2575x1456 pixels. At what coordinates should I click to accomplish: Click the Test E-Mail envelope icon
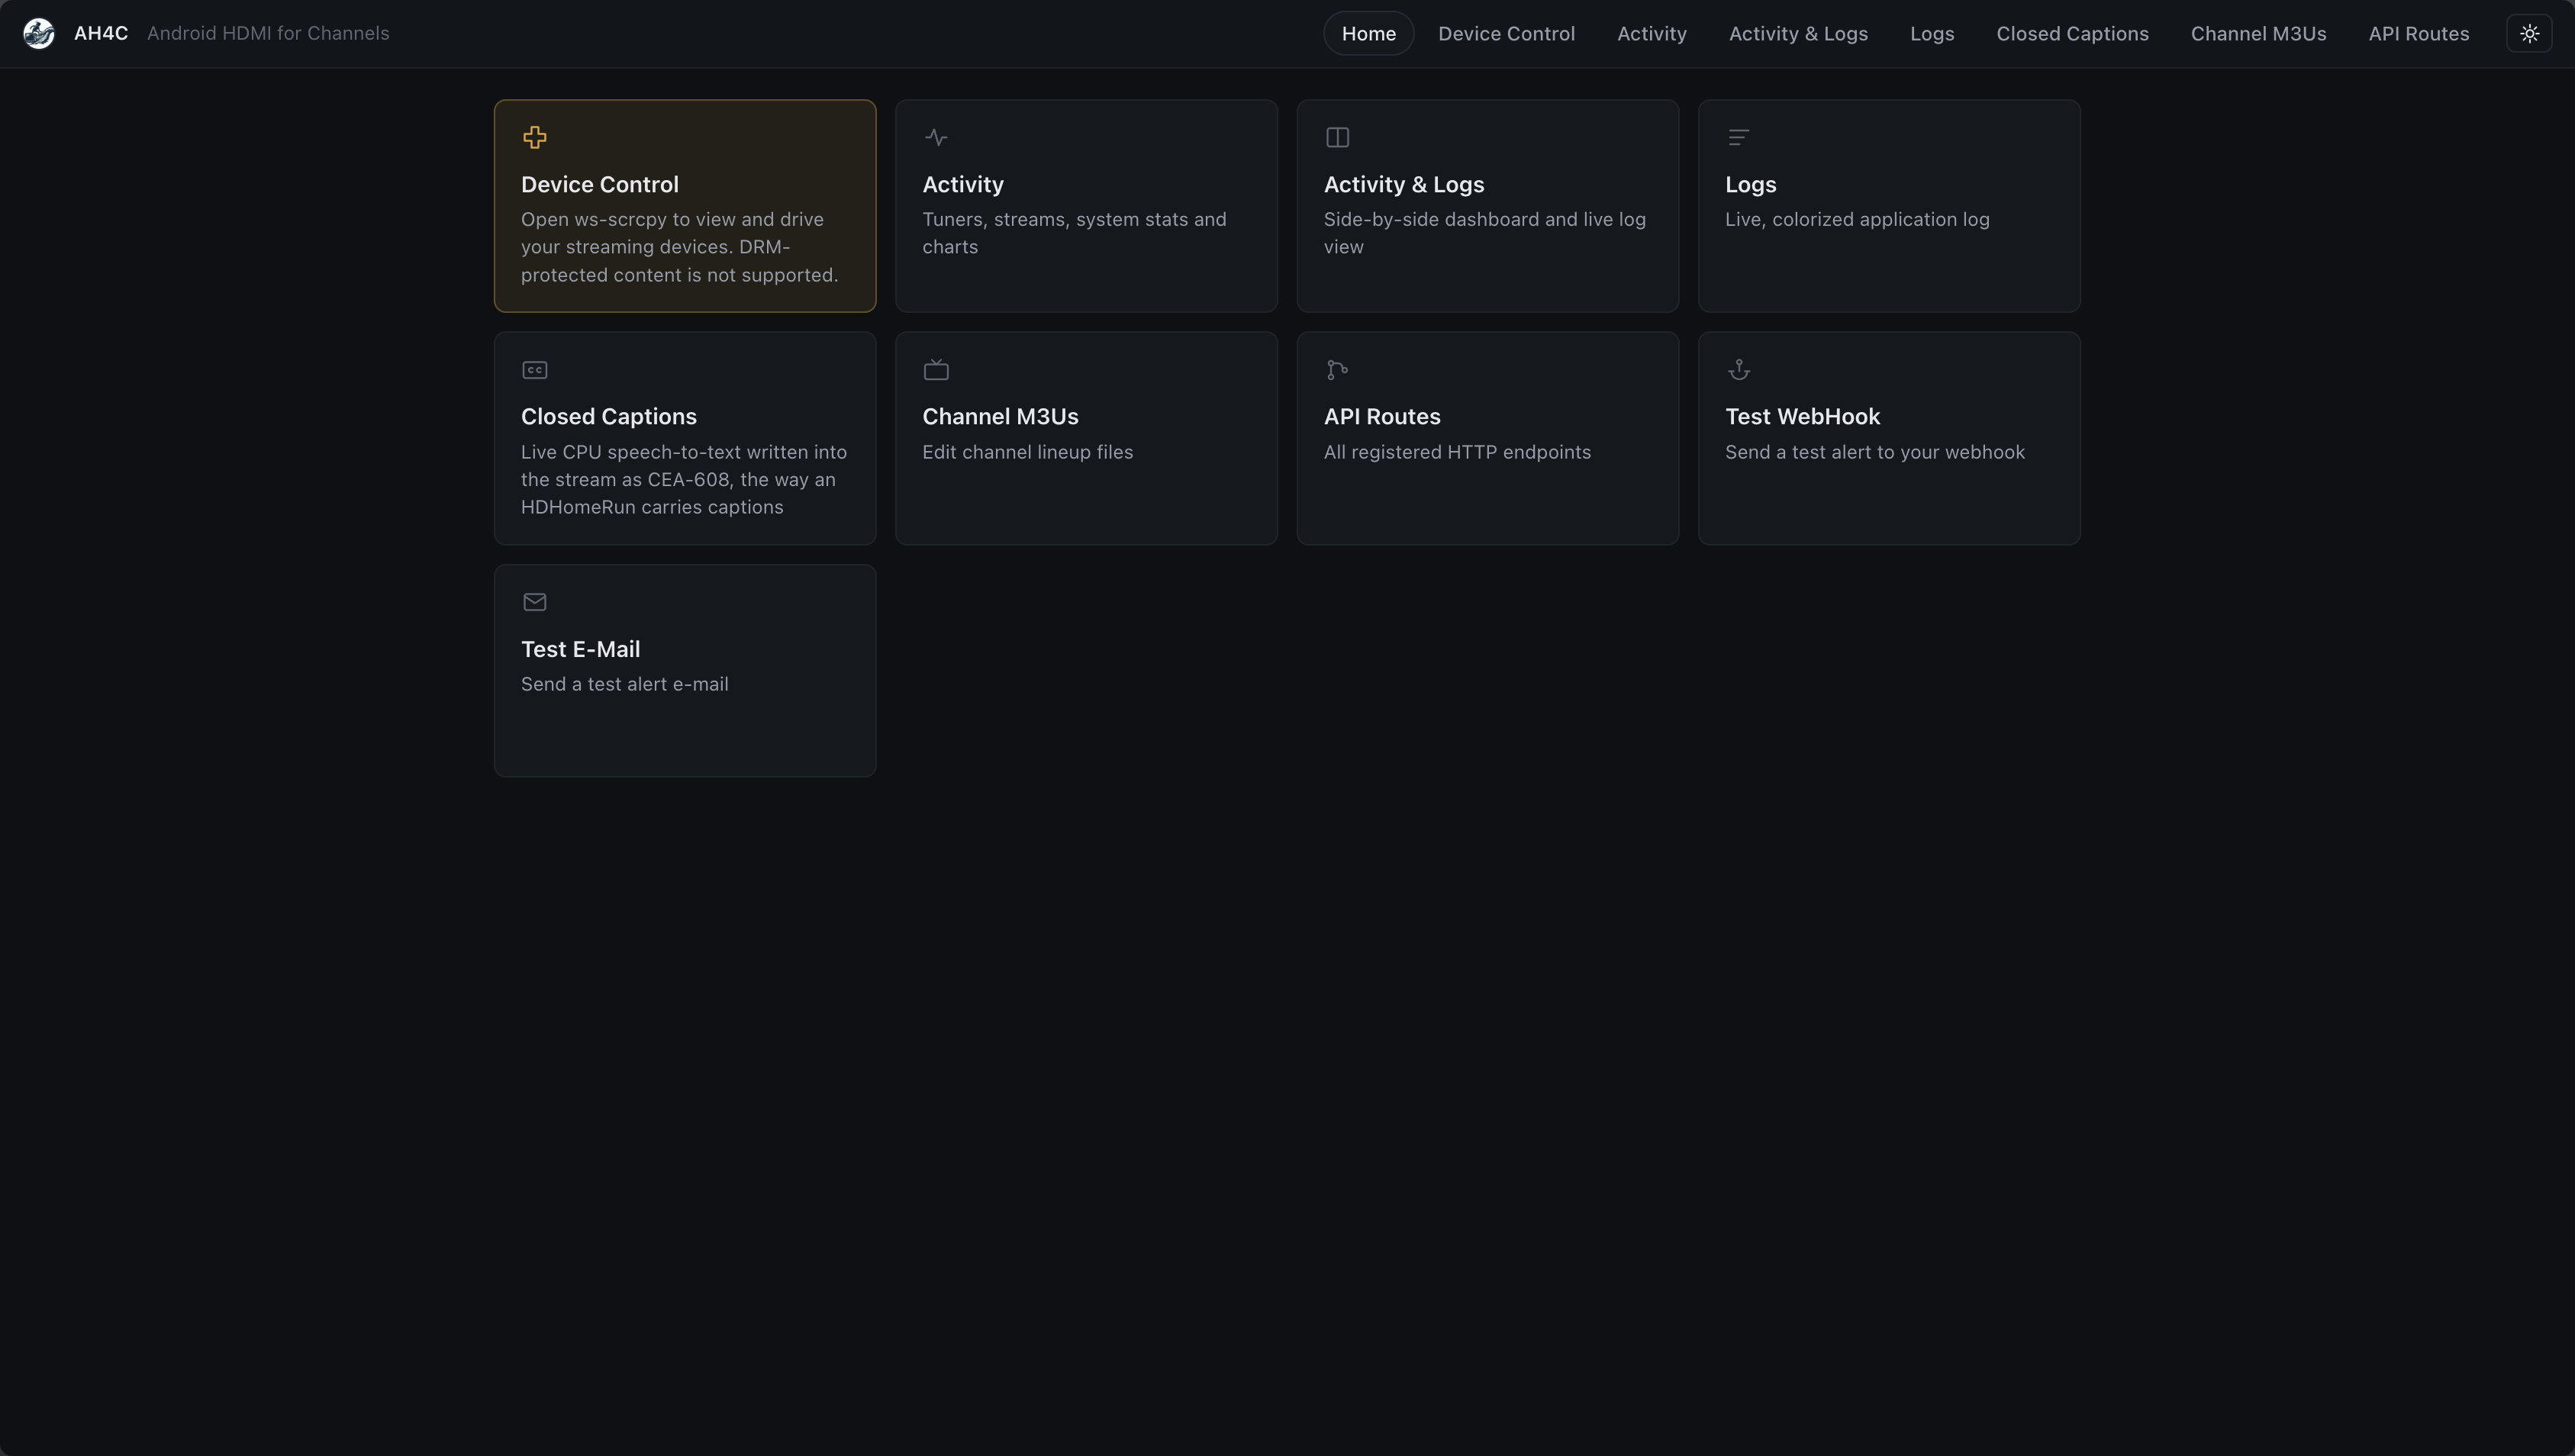(535, 602)
